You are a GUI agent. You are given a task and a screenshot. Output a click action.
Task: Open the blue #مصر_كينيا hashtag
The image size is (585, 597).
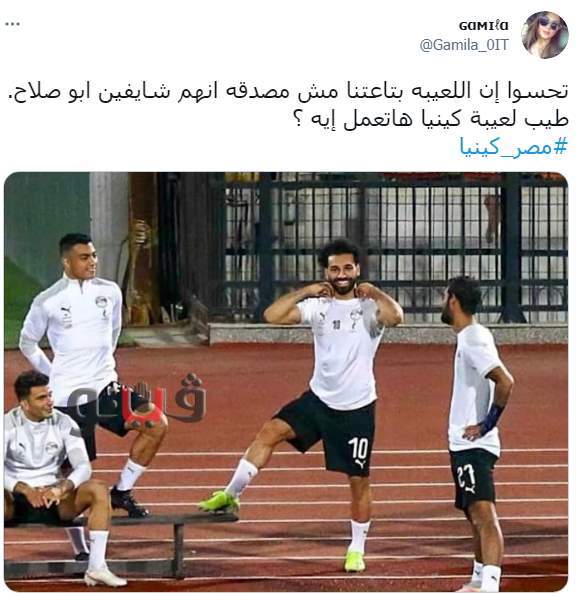point(513,147)
